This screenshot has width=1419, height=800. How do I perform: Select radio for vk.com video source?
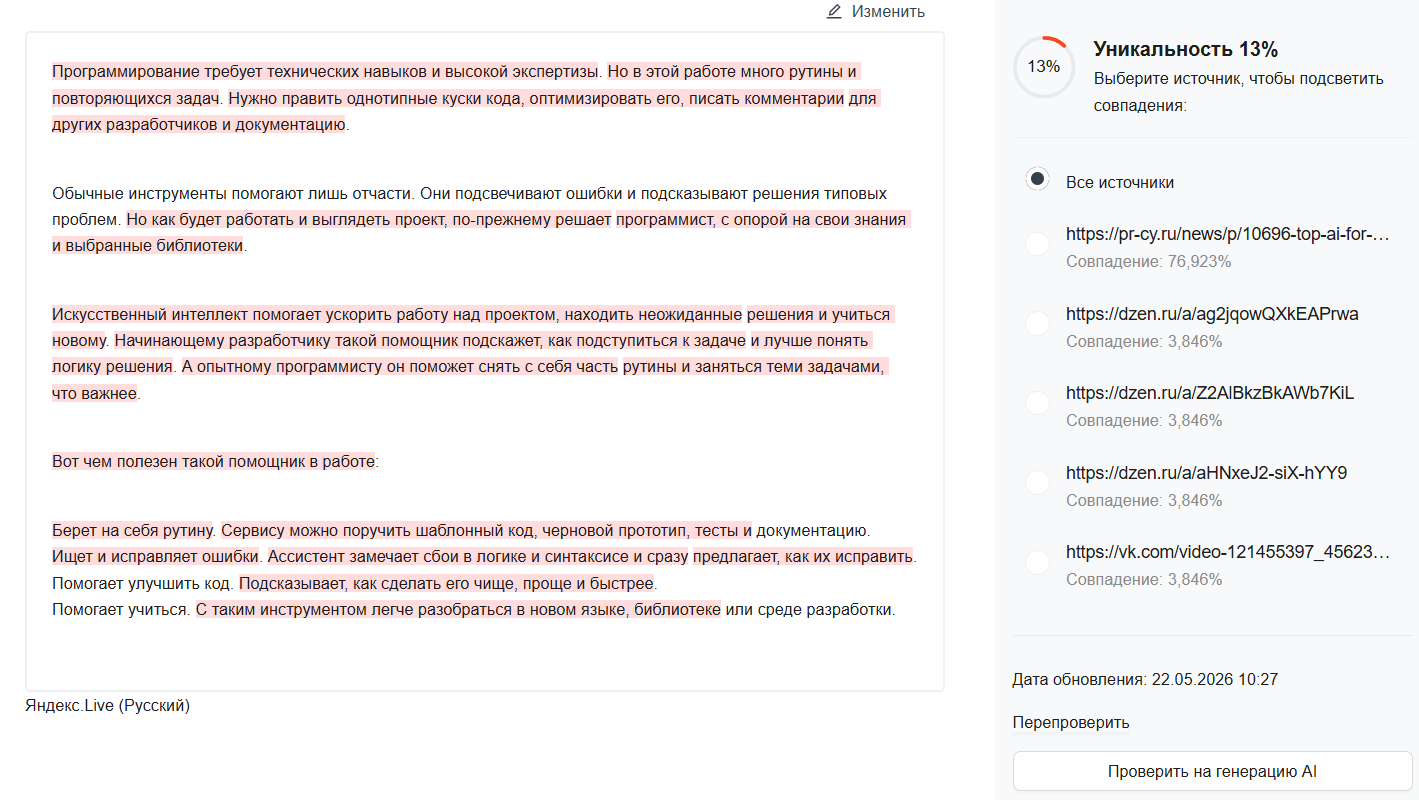[1038, 561]
